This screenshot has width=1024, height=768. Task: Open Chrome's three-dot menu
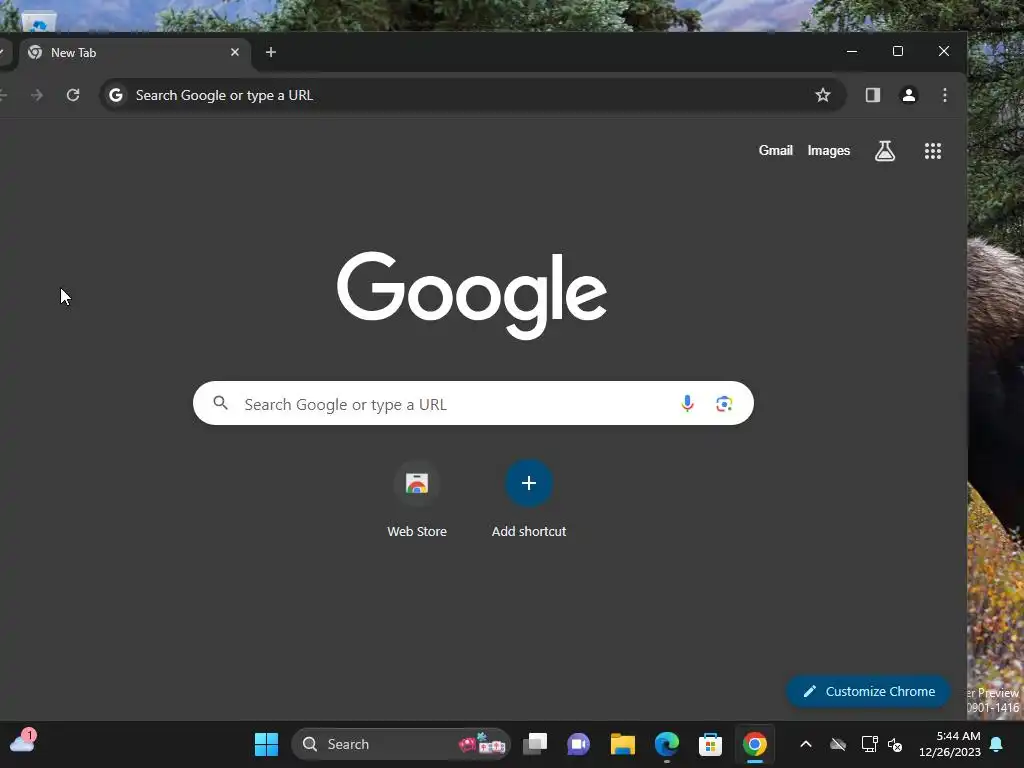[945, 95]
